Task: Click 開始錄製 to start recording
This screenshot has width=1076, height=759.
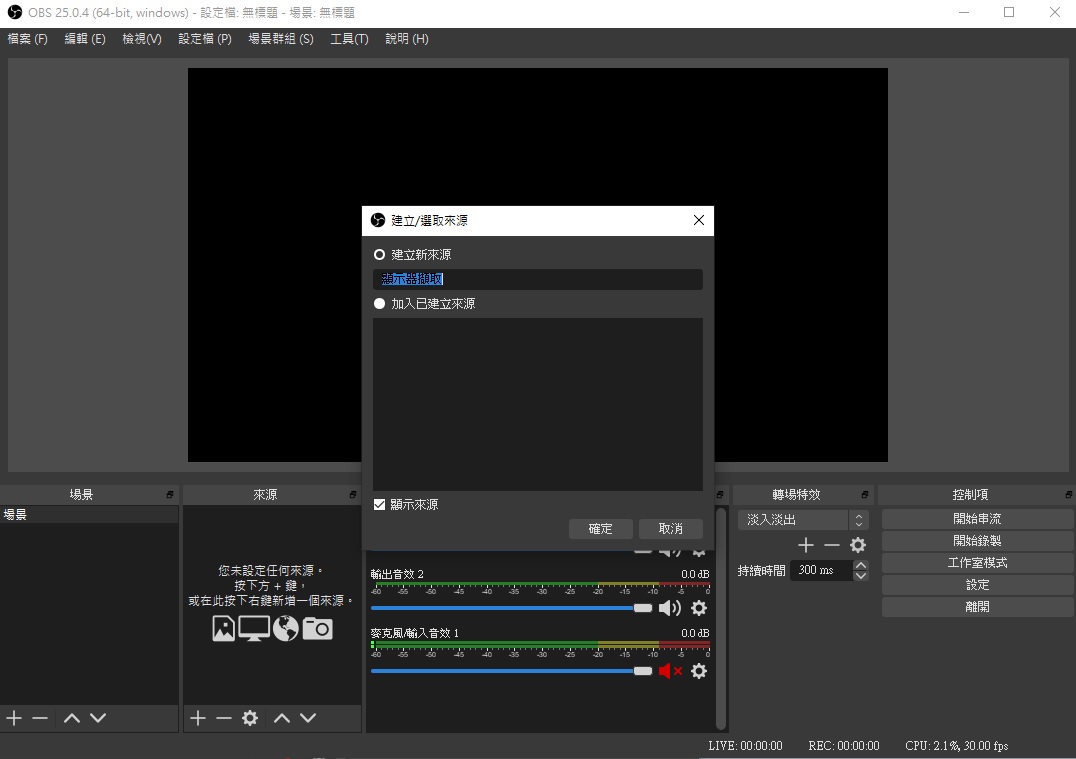Action: tap(977, 541)
